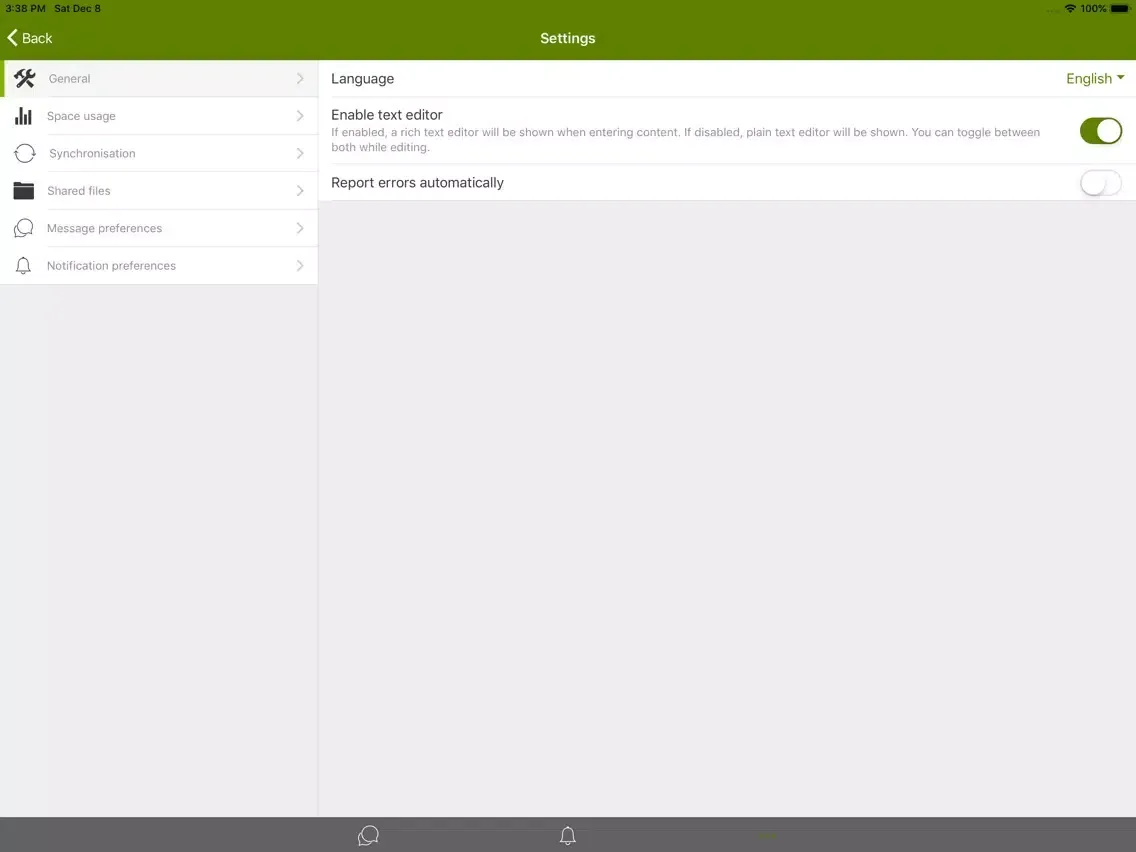Select the Synchronisation settings label

coord(92,154)
